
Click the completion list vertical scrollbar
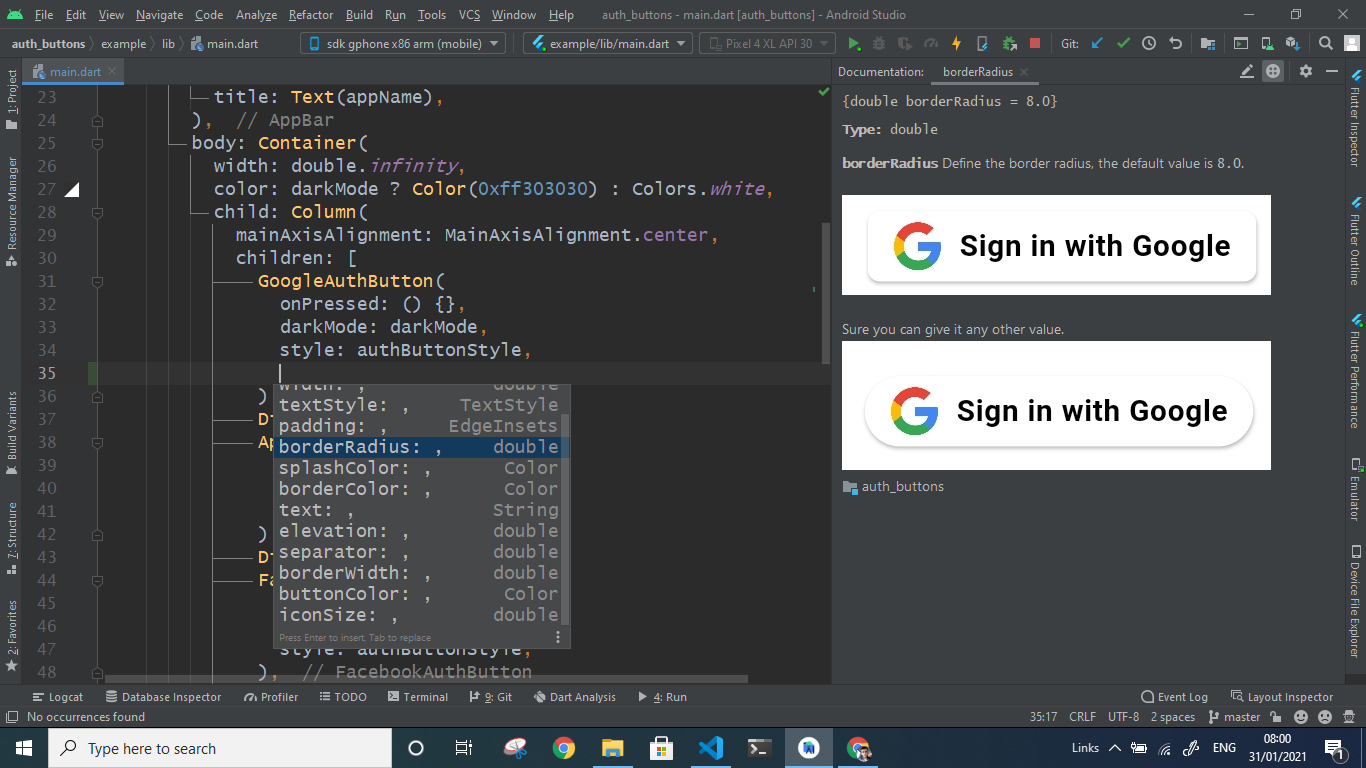tap(565, 520)
